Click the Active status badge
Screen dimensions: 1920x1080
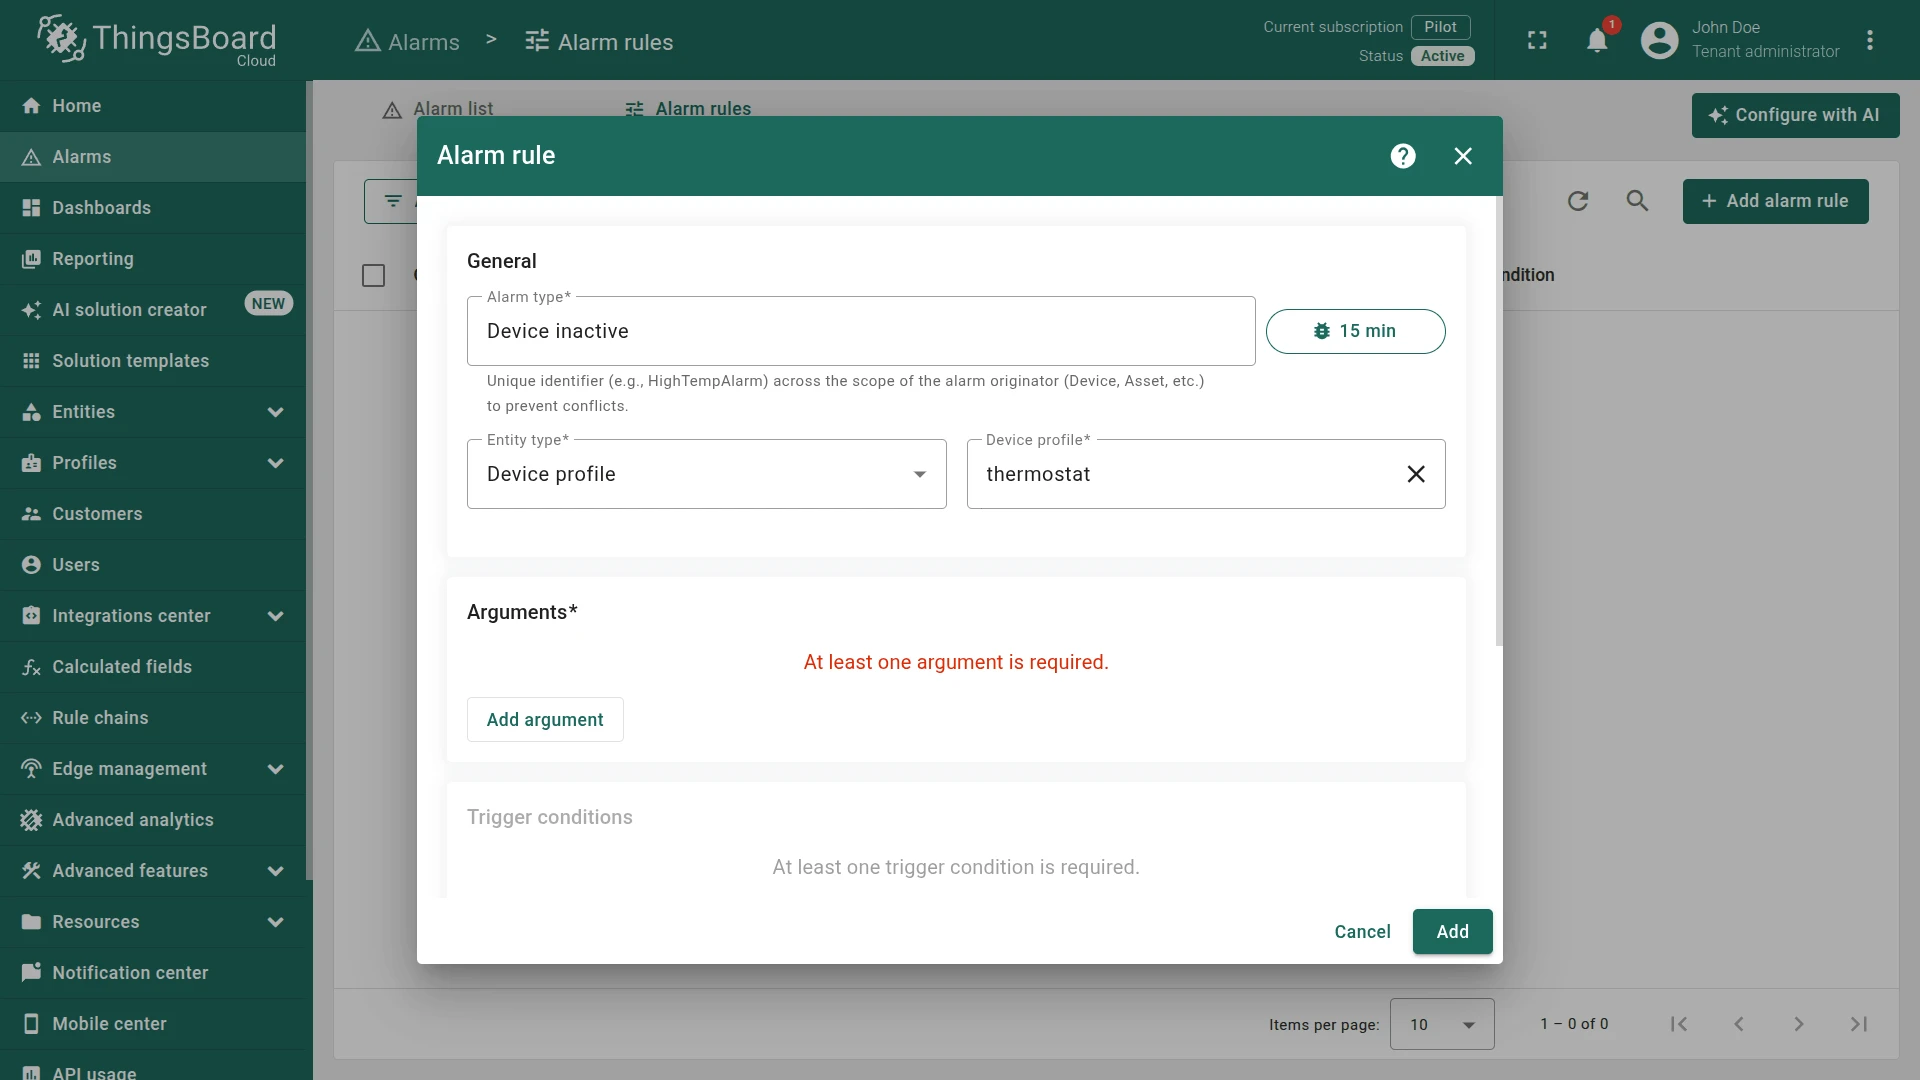tap(1442, 56)
